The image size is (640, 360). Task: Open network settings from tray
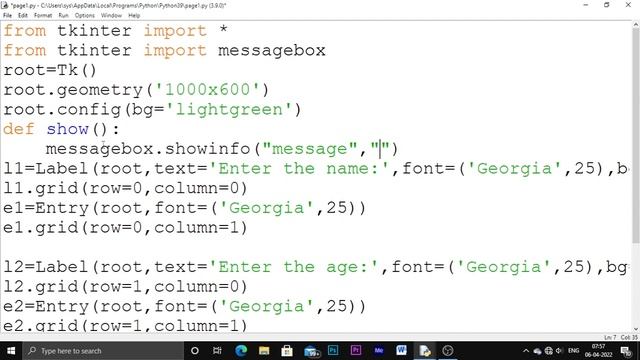[x=549, y=351]
